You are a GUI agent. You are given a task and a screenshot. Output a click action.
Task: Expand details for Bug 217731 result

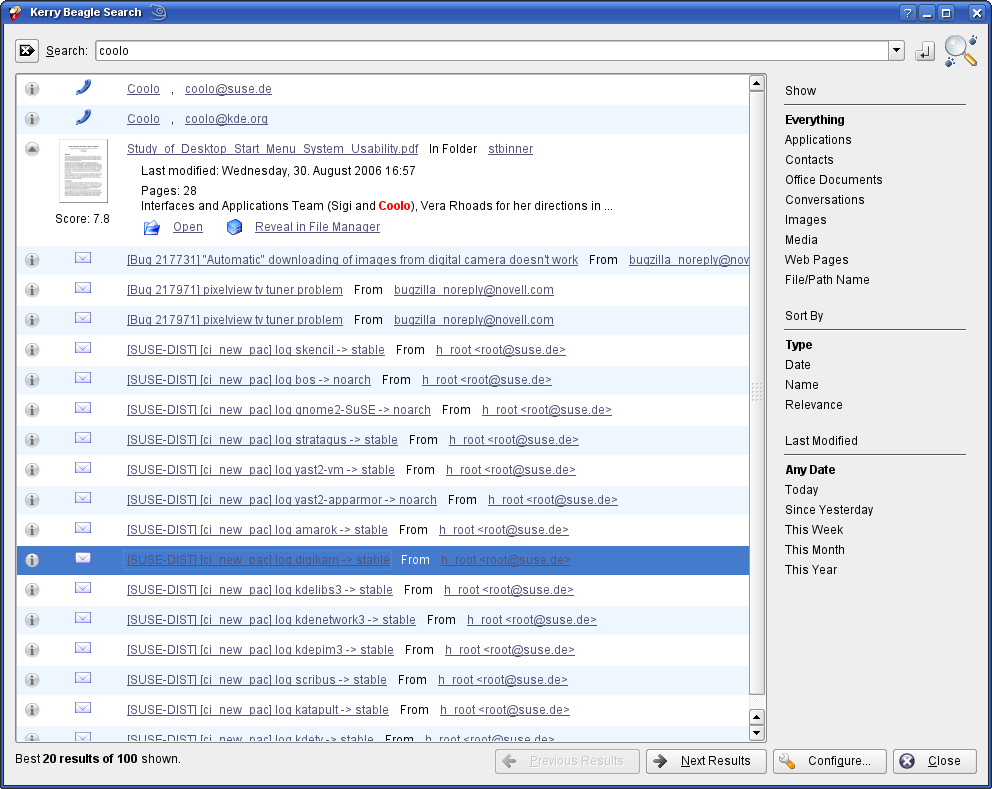coord(32,260)
